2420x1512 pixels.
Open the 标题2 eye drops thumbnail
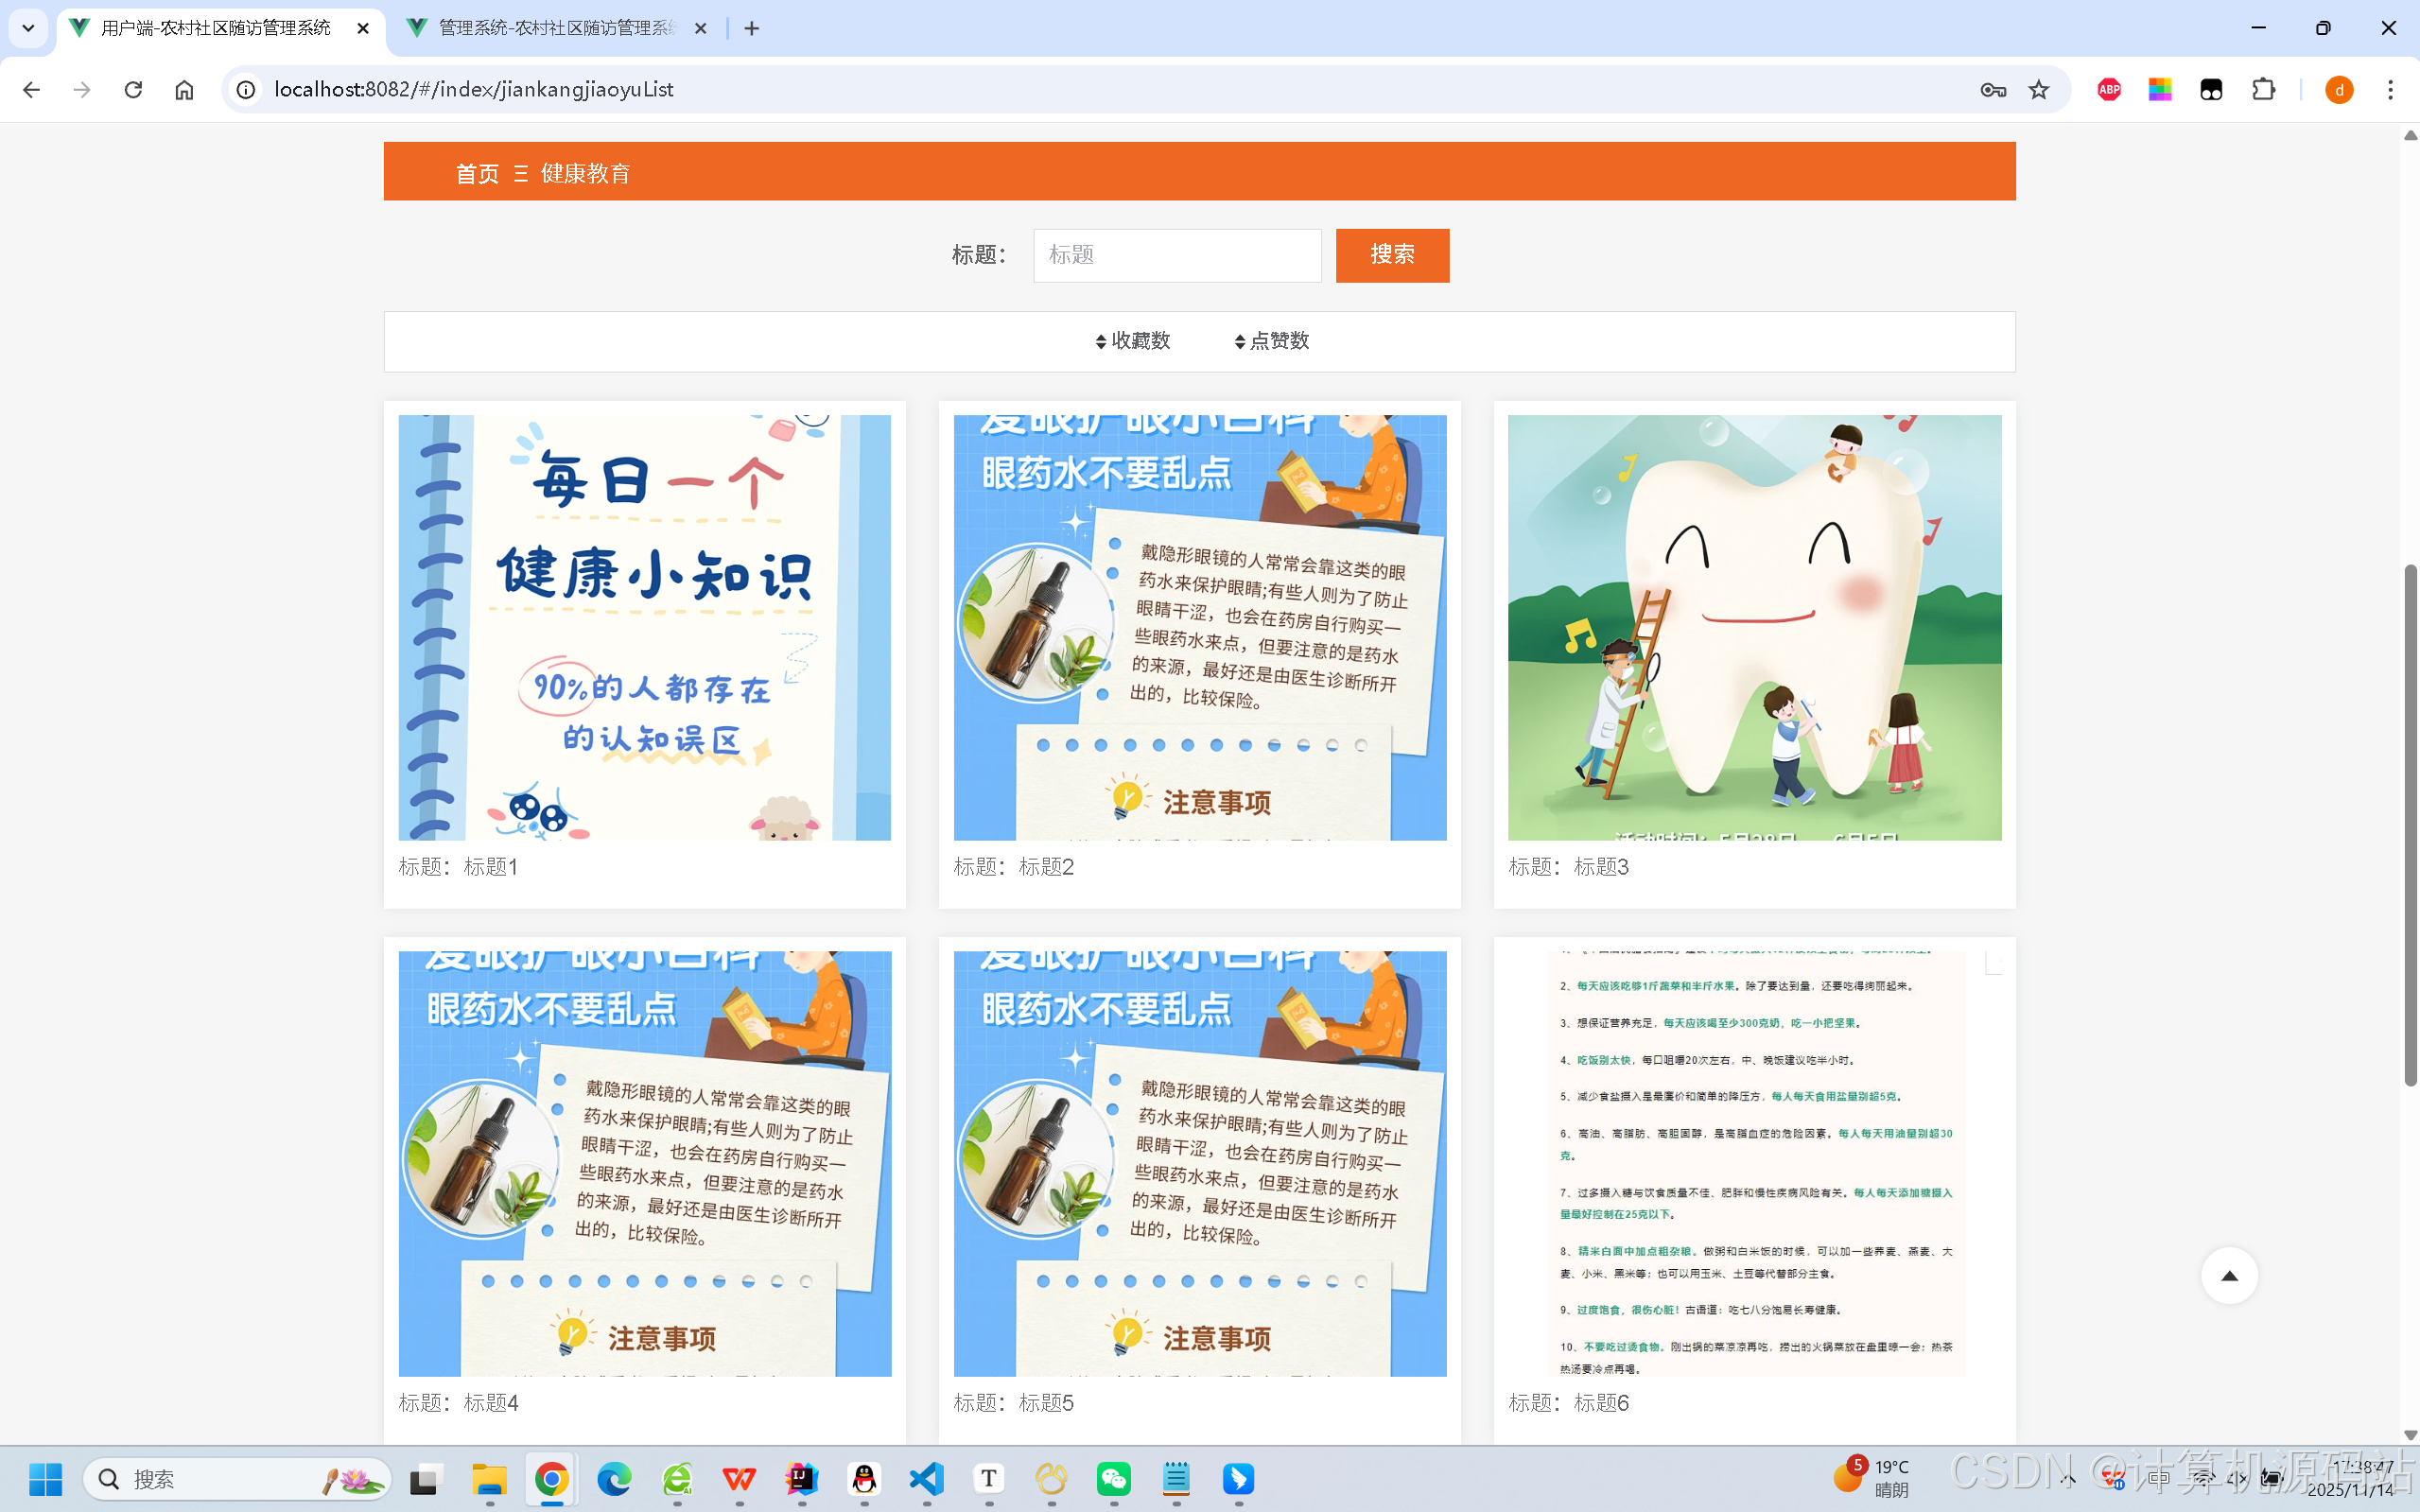coord(1200,627)
